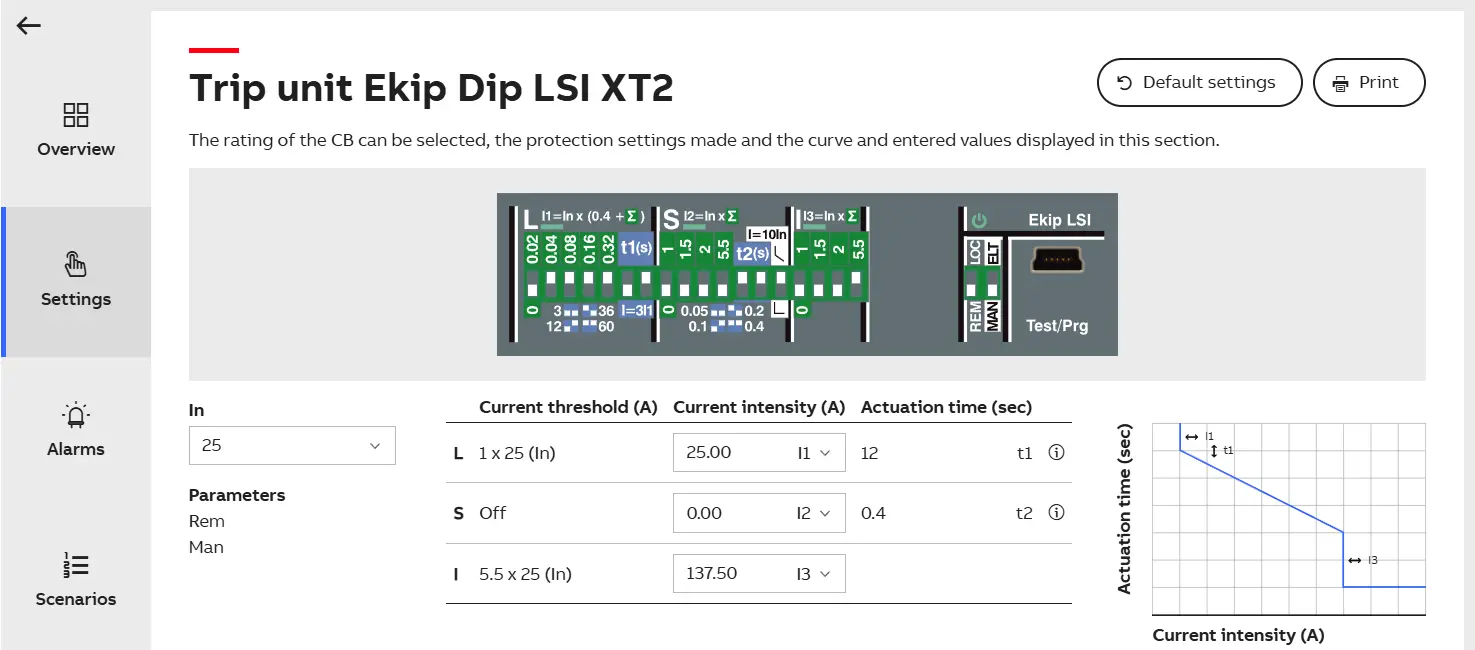The image size is (1475, 650).
Task: Toggle the LOC/REM dip switch
Action: 971,284
